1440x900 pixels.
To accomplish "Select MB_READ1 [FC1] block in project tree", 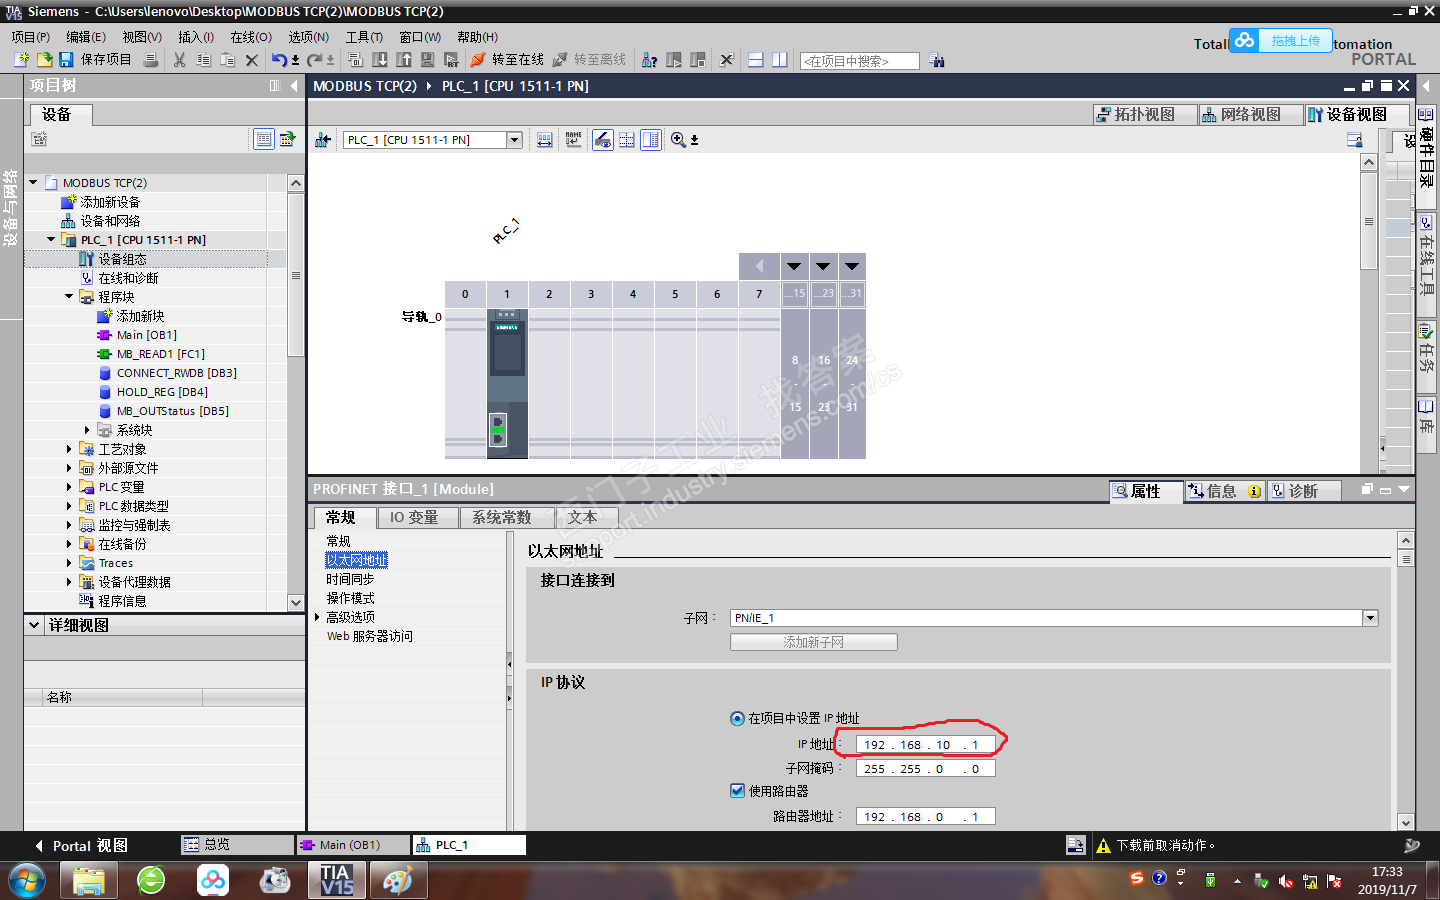I will [x=160, y=353].
